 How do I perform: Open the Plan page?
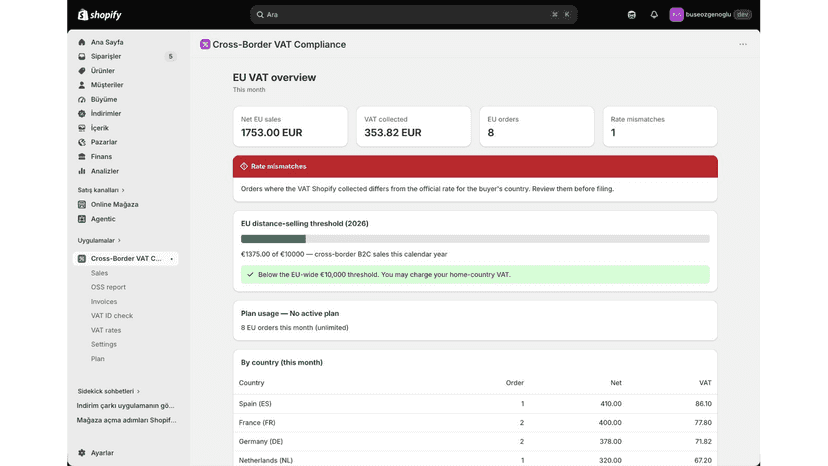point(98,359)
